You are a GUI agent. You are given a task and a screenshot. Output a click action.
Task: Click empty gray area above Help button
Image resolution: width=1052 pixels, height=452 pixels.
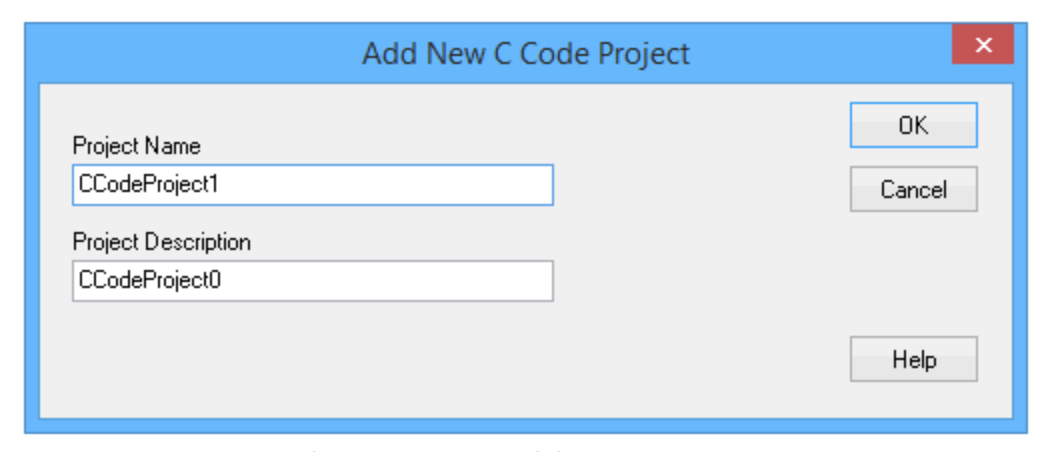[x=912, y=280]
